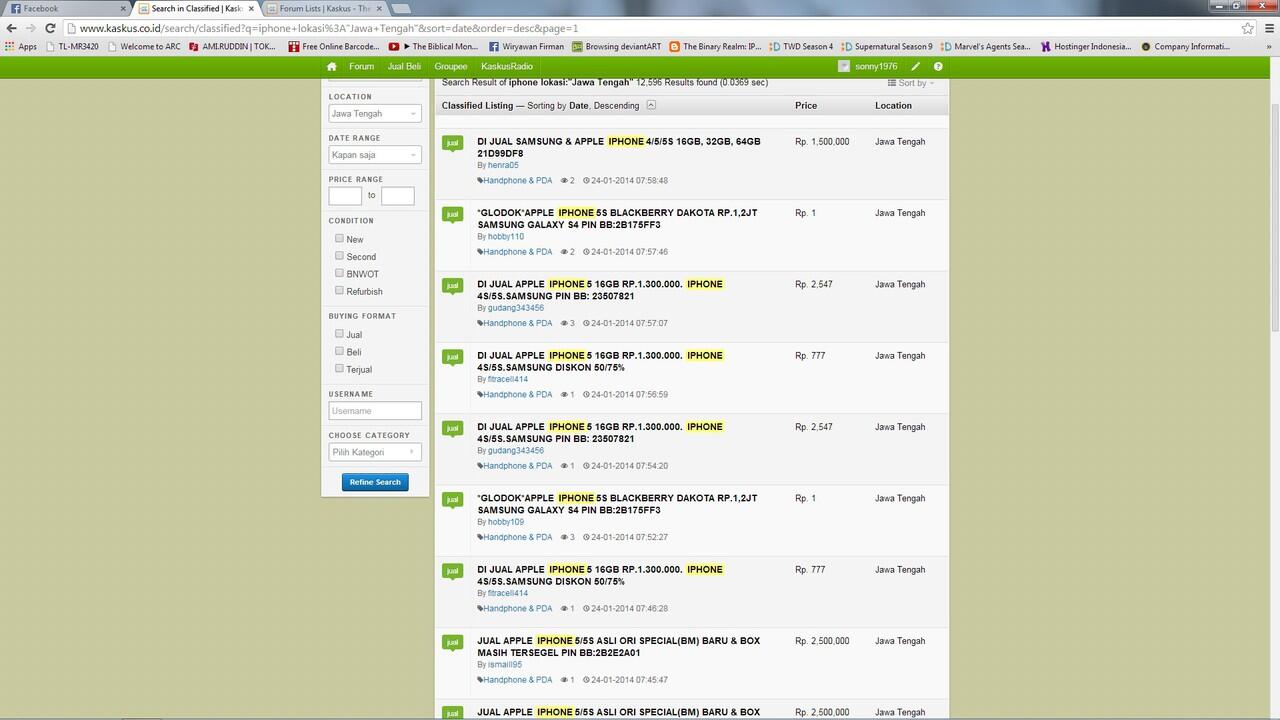
Task: Open the help question mark icon
Action: tap(938, 66)
